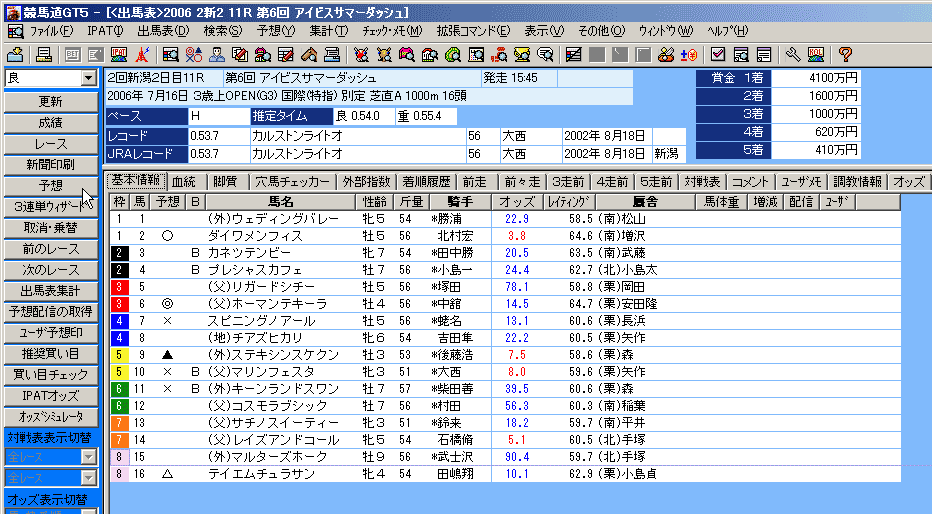
Task: Click the オッズシミュレータ button
Action: click(x=51, y=416)
